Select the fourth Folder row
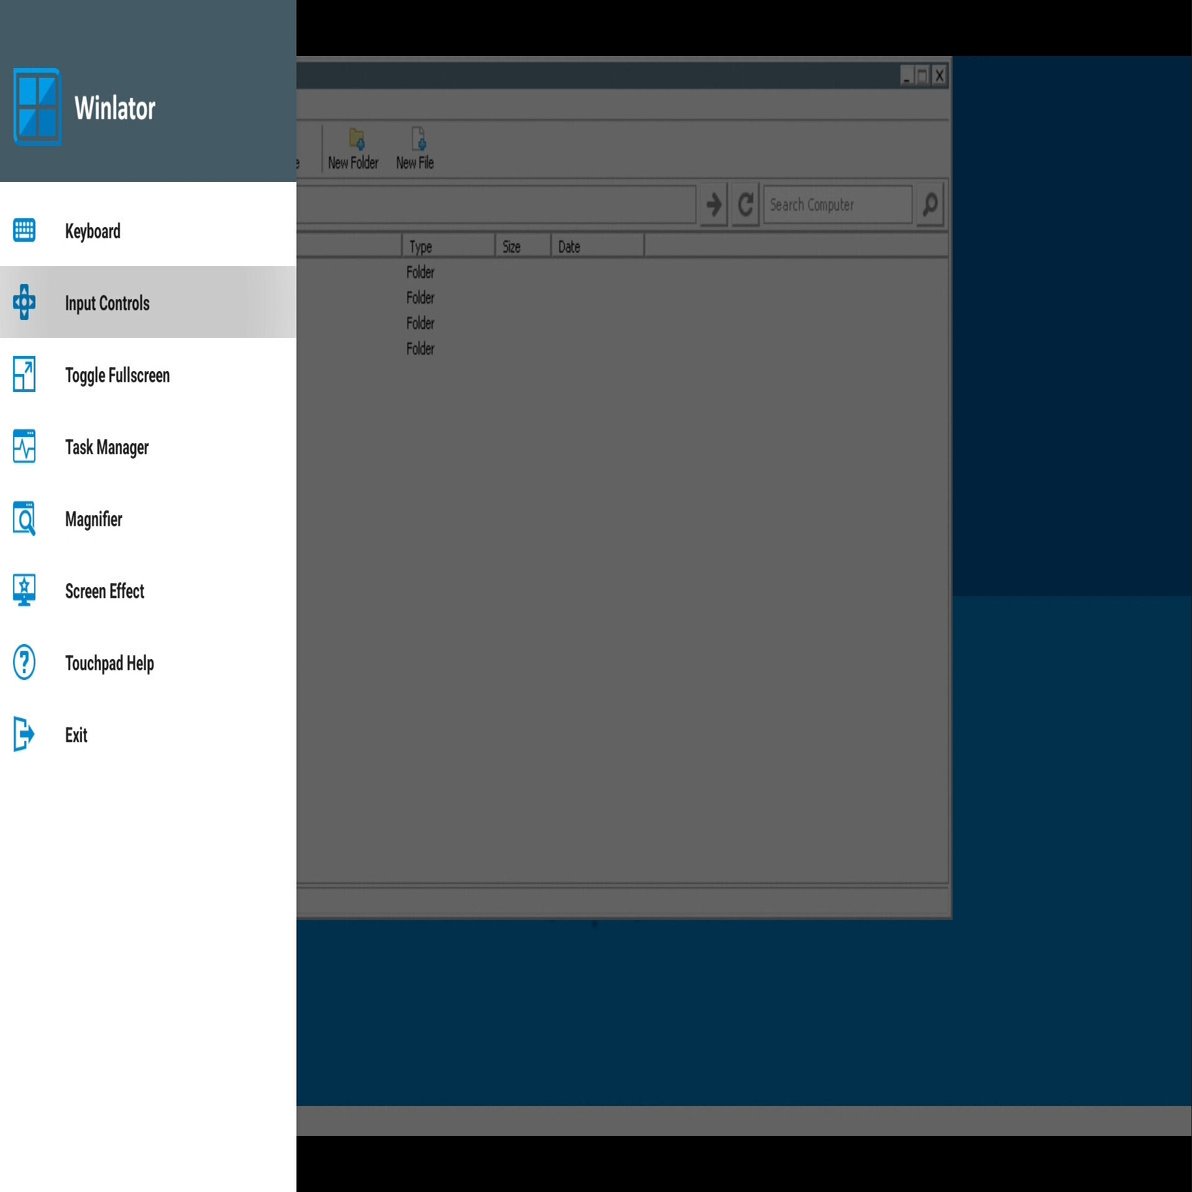The image size is (1192, 1192). coord(622,348)
